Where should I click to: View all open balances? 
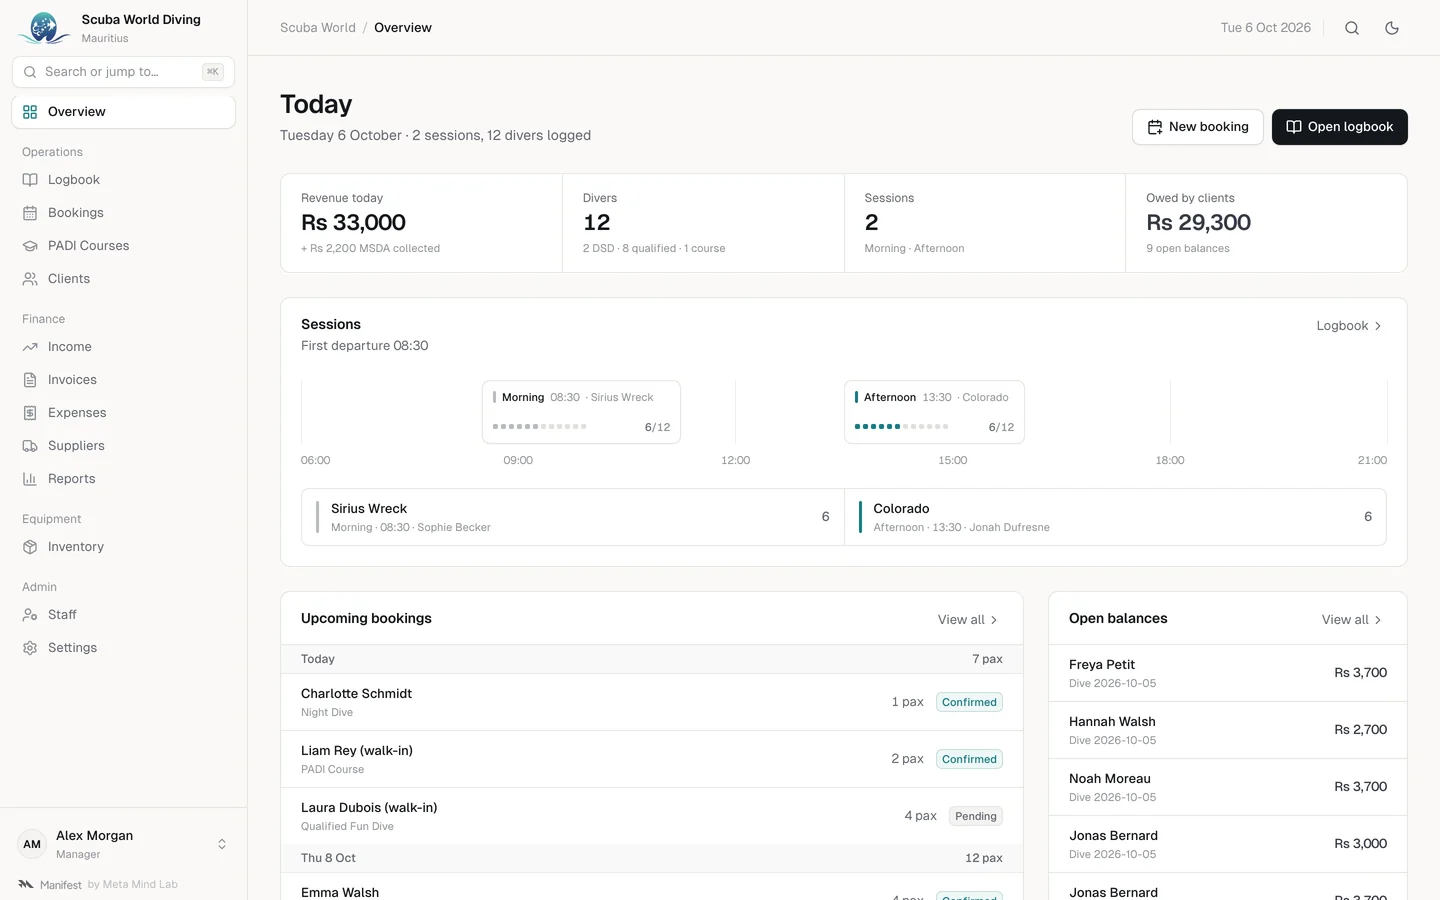[x=1351, y=620]
